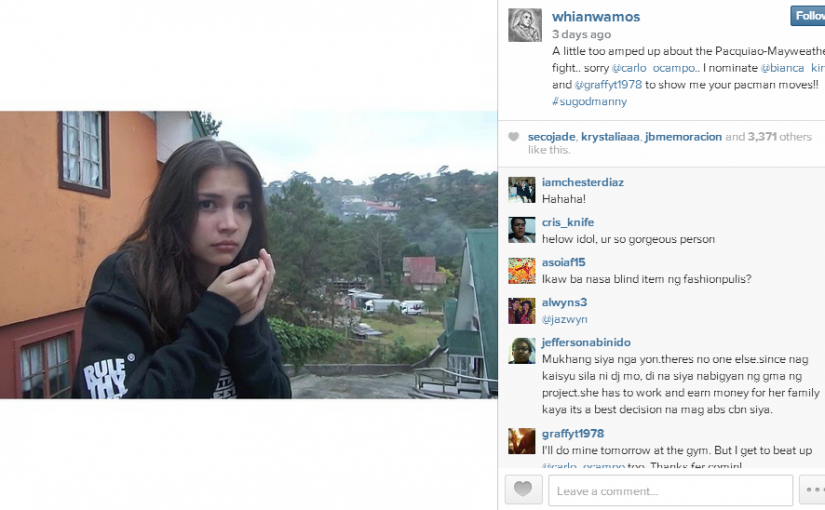Screen dimensions: 825x510
Task: Follow the whianwamos account
Action: (808, 16)
